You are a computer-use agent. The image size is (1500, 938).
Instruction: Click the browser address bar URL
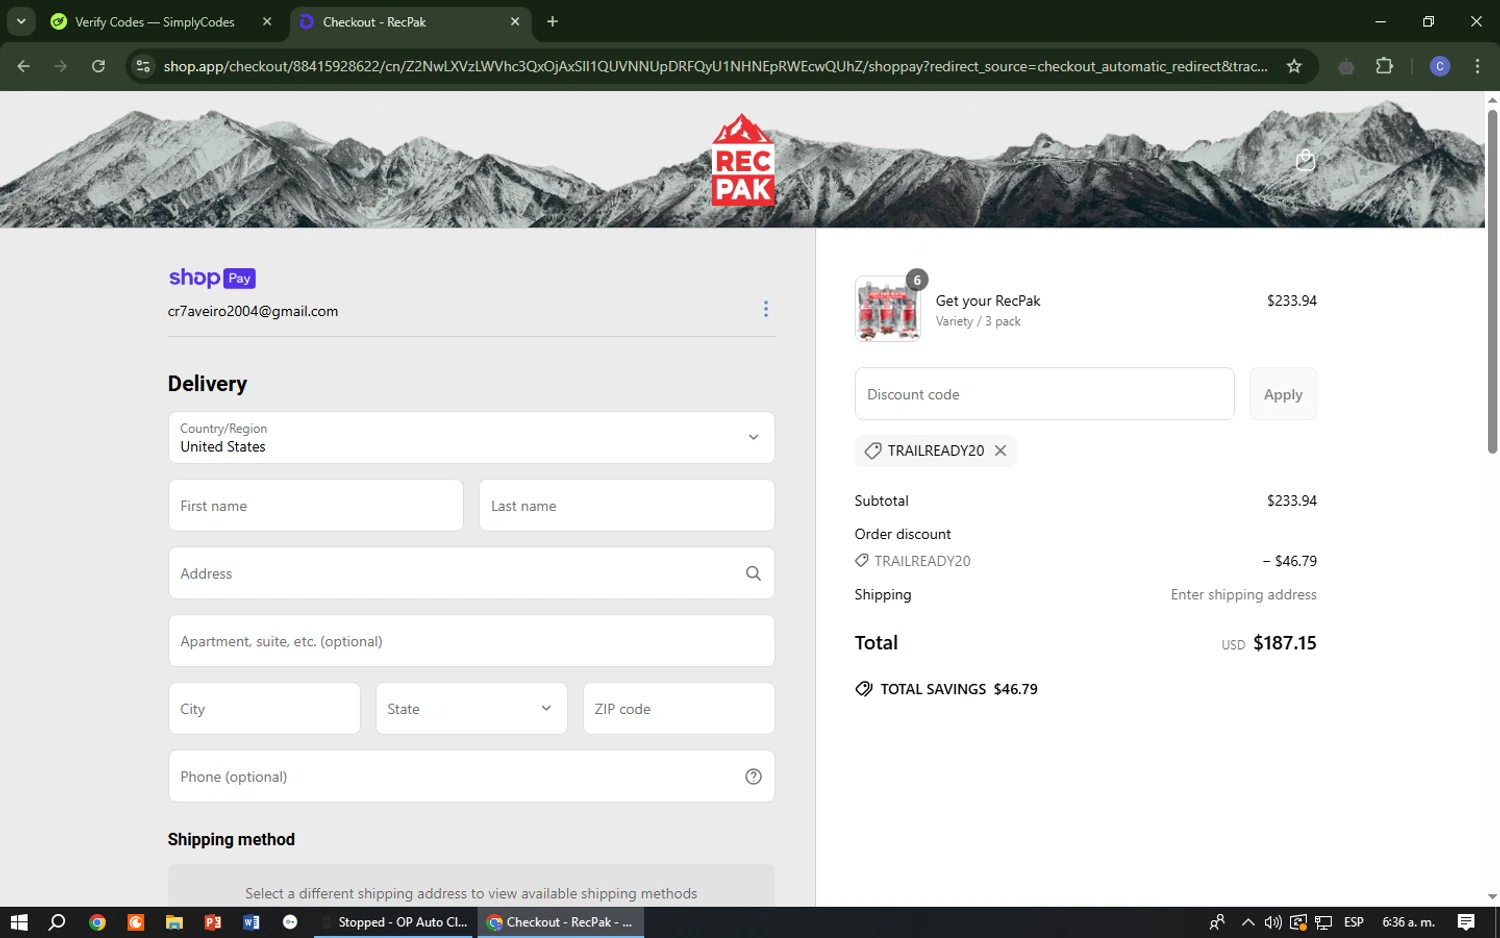[x=715, y=66]
